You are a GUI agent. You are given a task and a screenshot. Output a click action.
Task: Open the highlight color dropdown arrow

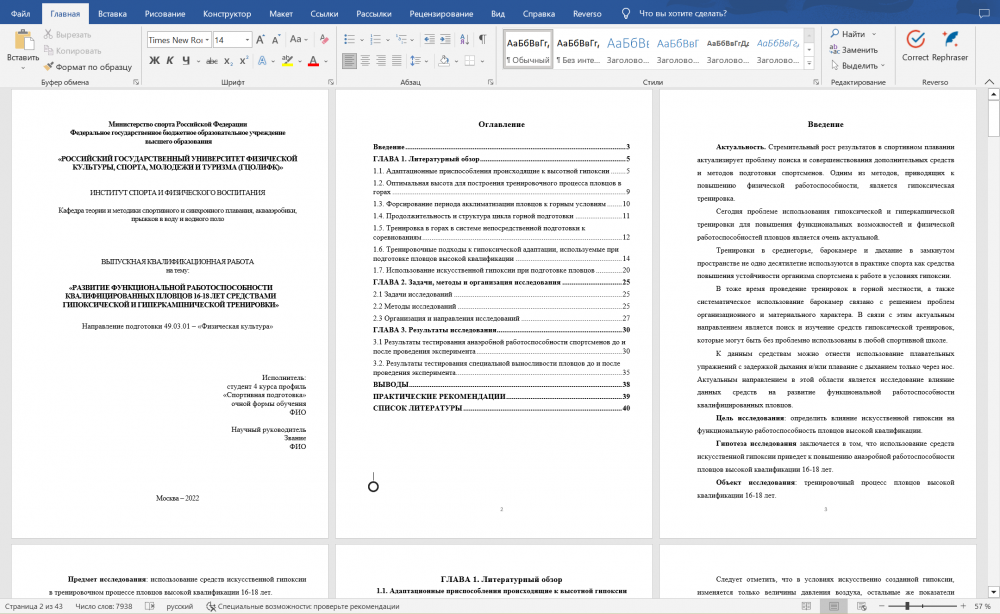300,61
